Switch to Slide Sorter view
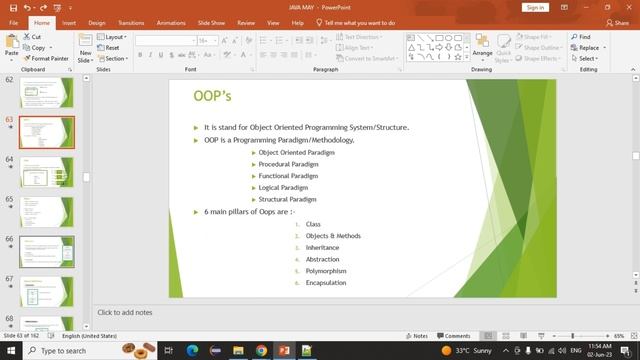 (x=506, y=336)
